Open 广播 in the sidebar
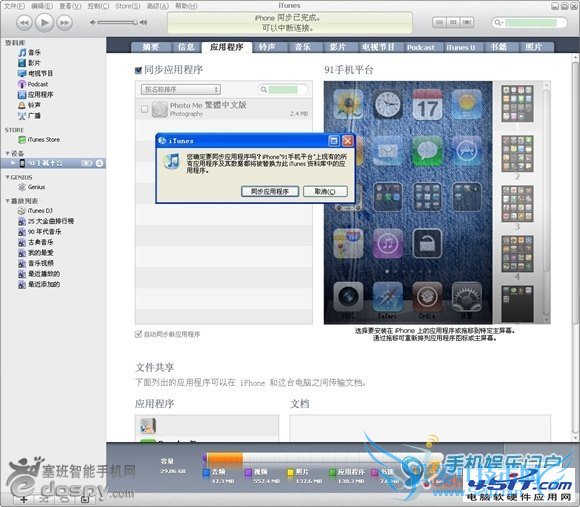This screenshot has height=507, width=580. pos(30,116)
